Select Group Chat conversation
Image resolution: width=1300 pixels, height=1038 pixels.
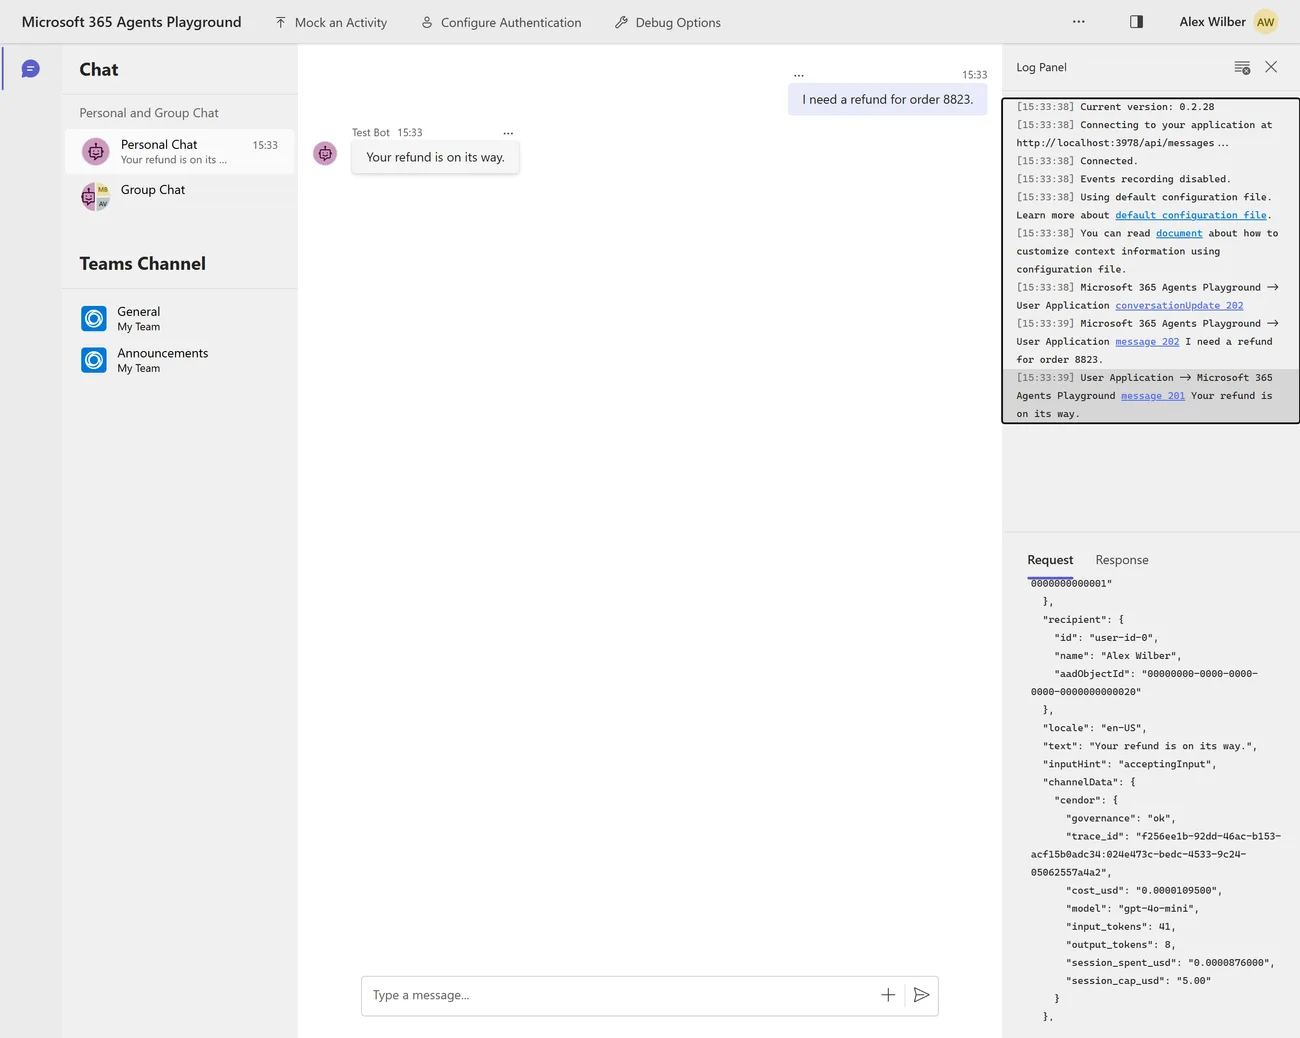(x=180, y=195)
